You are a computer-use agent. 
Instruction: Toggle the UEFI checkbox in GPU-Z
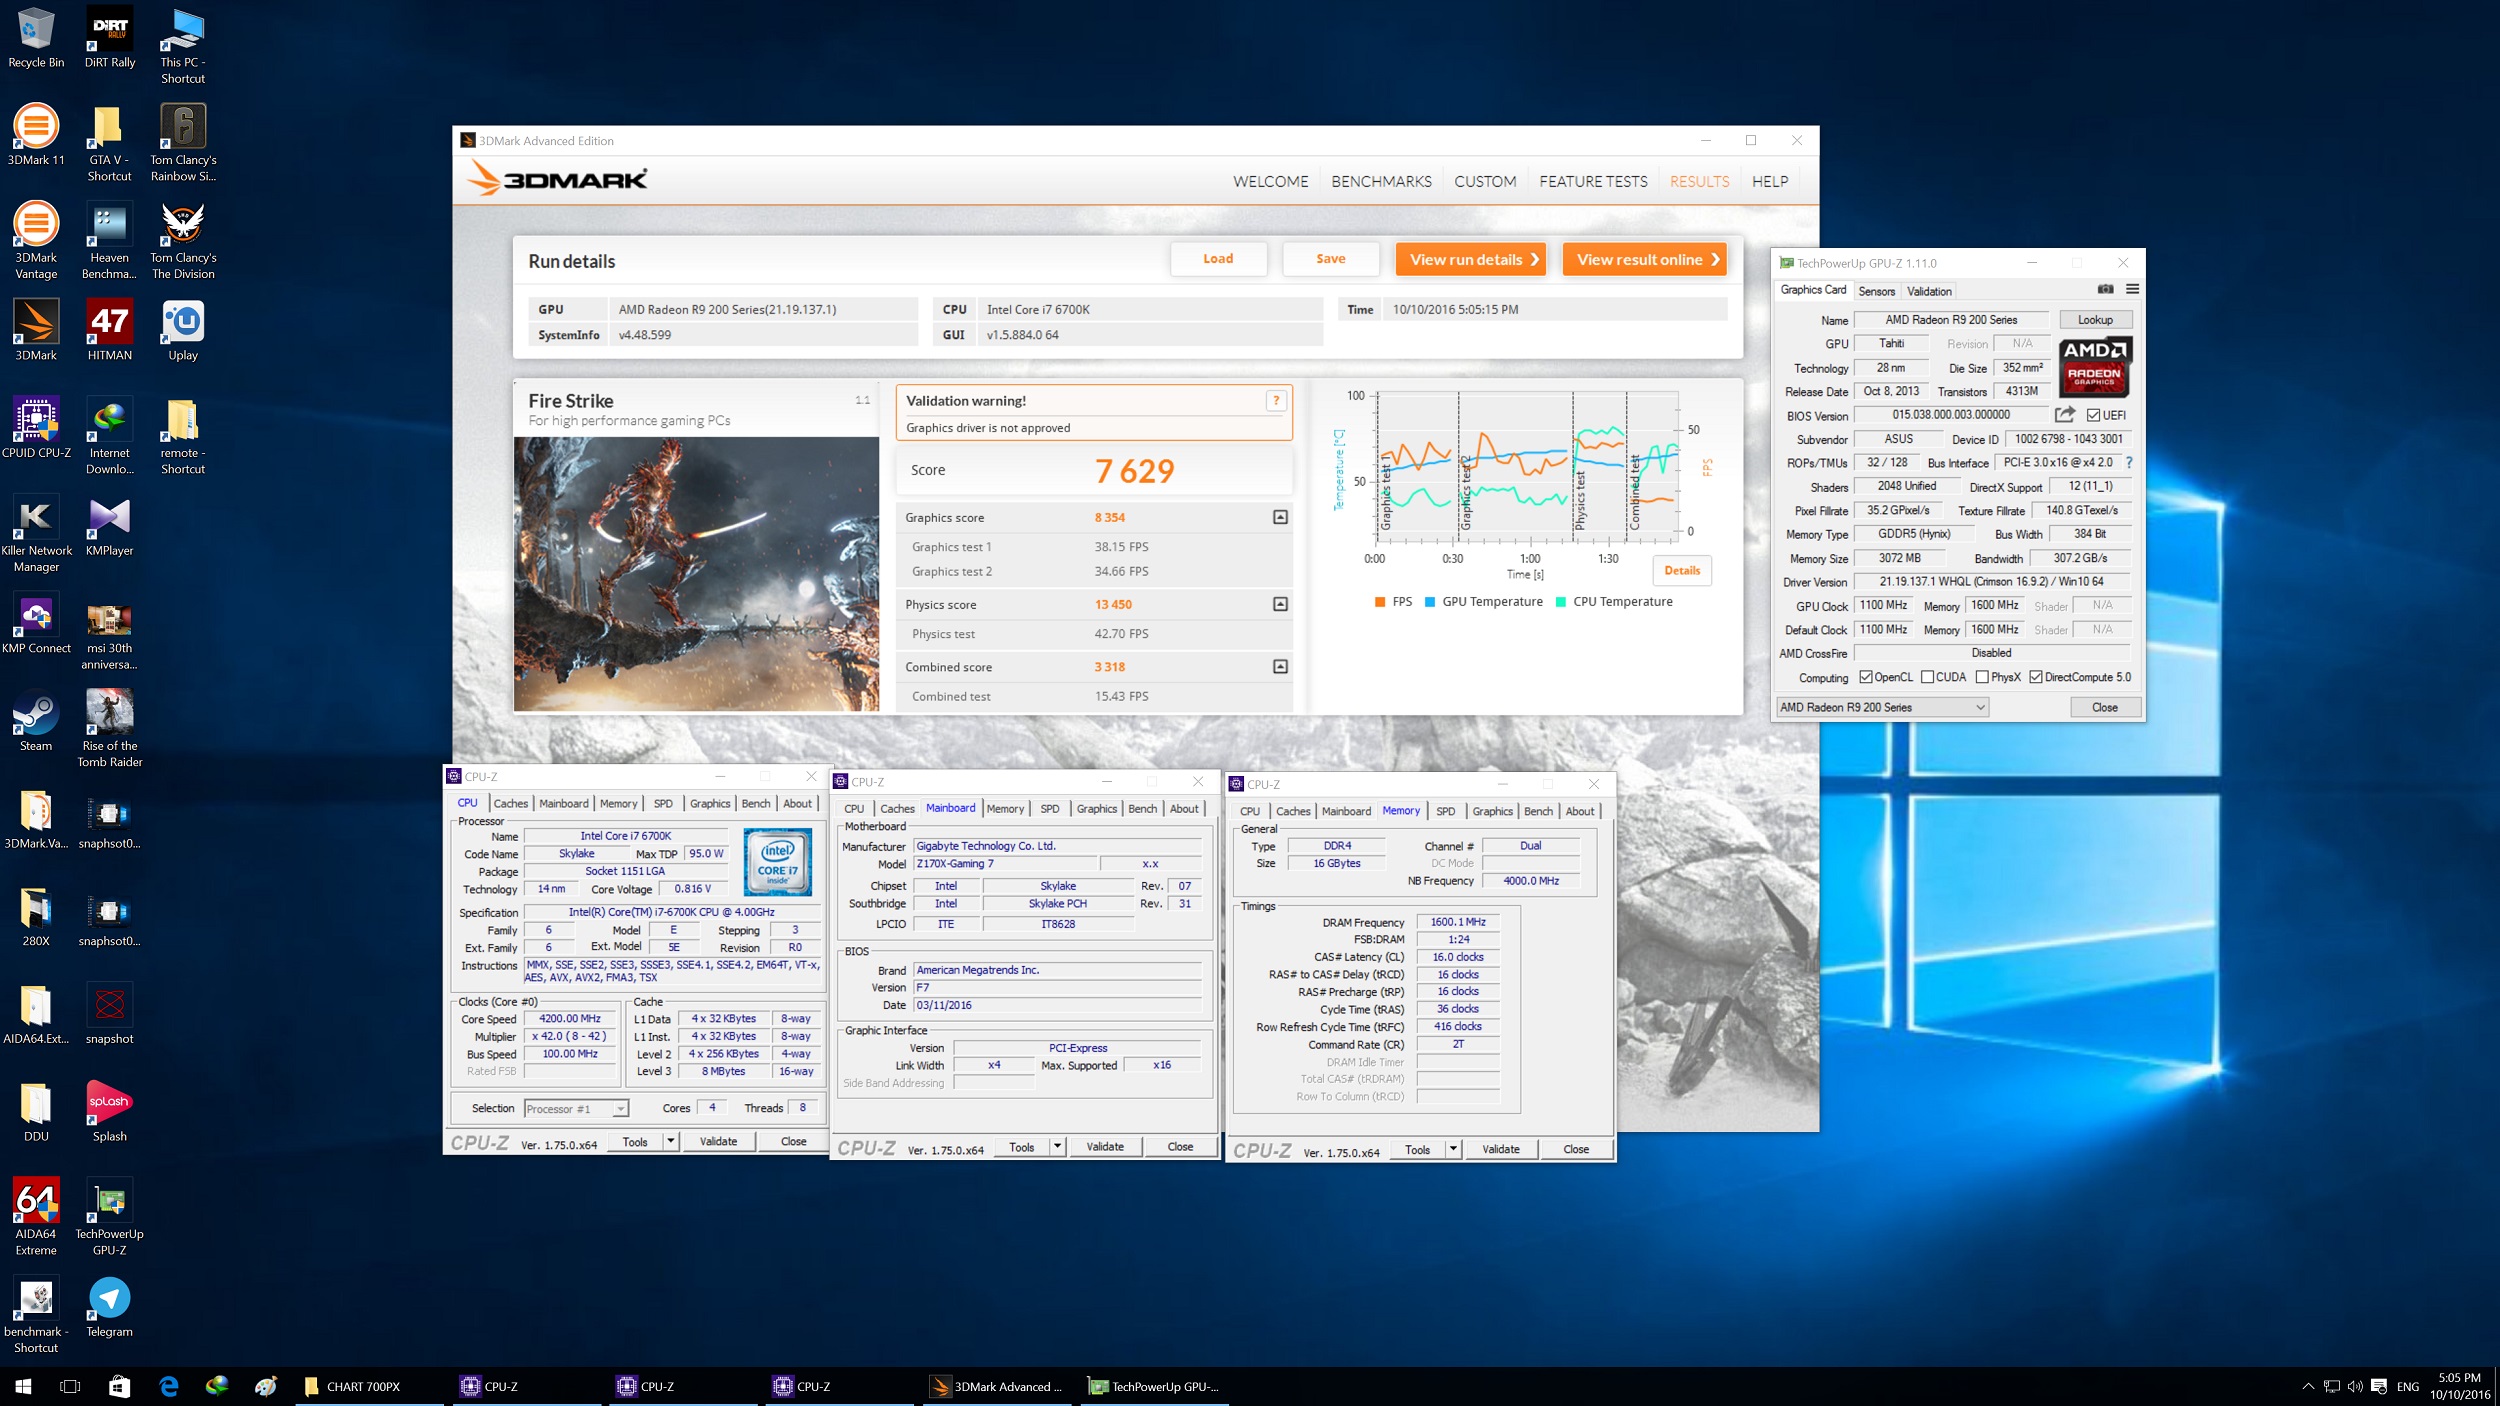tap(2092, 415)
